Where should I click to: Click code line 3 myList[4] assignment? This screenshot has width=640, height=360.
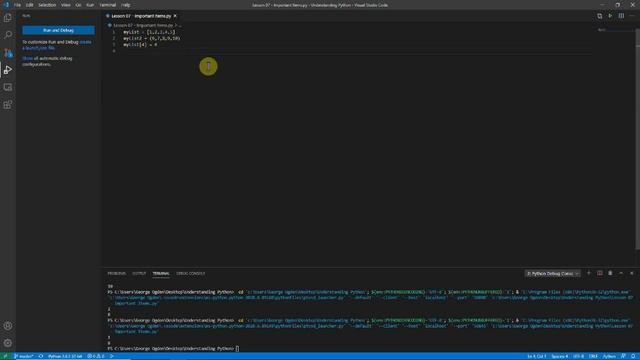[x=140, y=44]
